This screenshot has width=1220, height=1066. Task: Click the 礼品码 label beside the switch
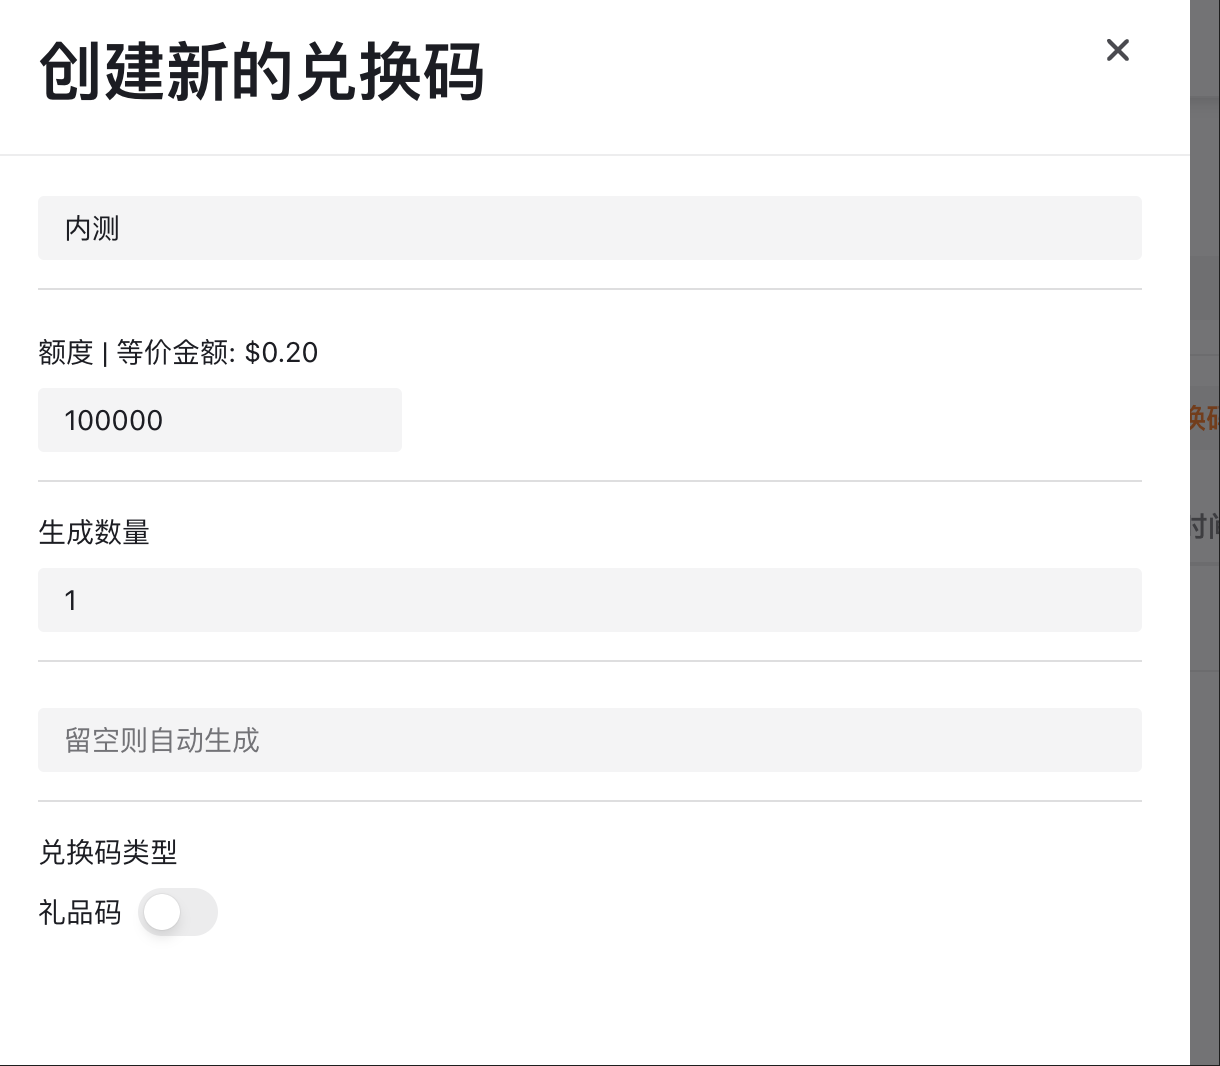[80, 912]
